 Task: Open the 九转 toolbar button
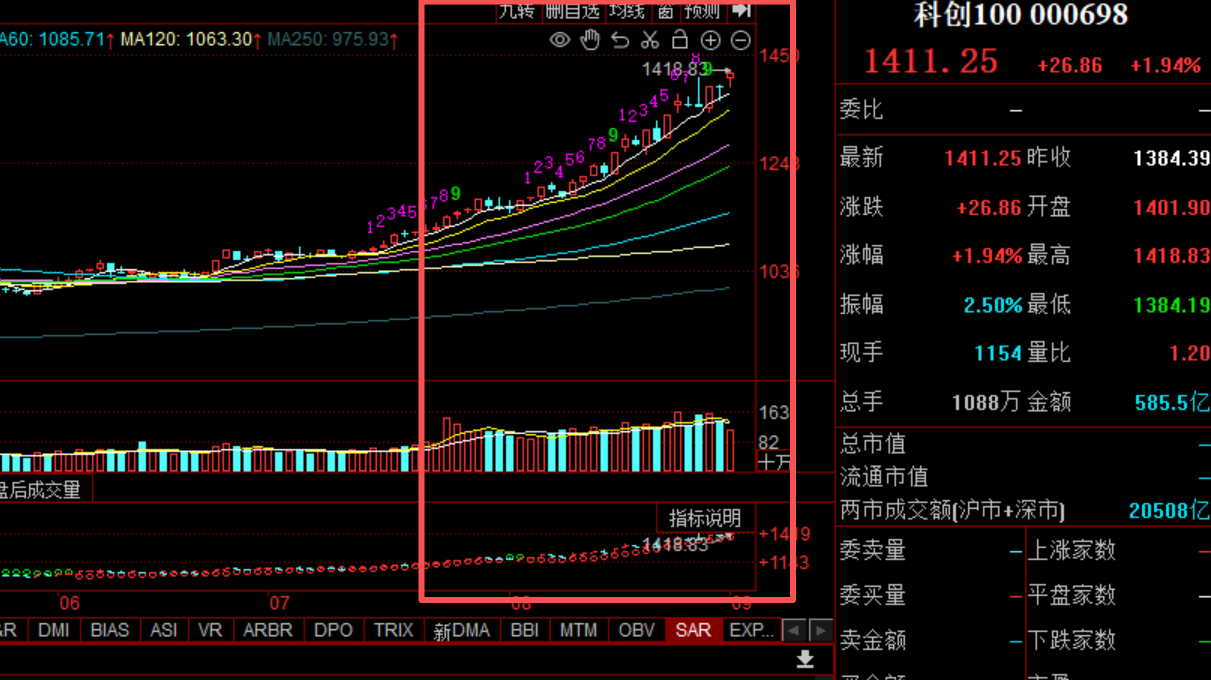pyautogui.click(x=518, y=10)
